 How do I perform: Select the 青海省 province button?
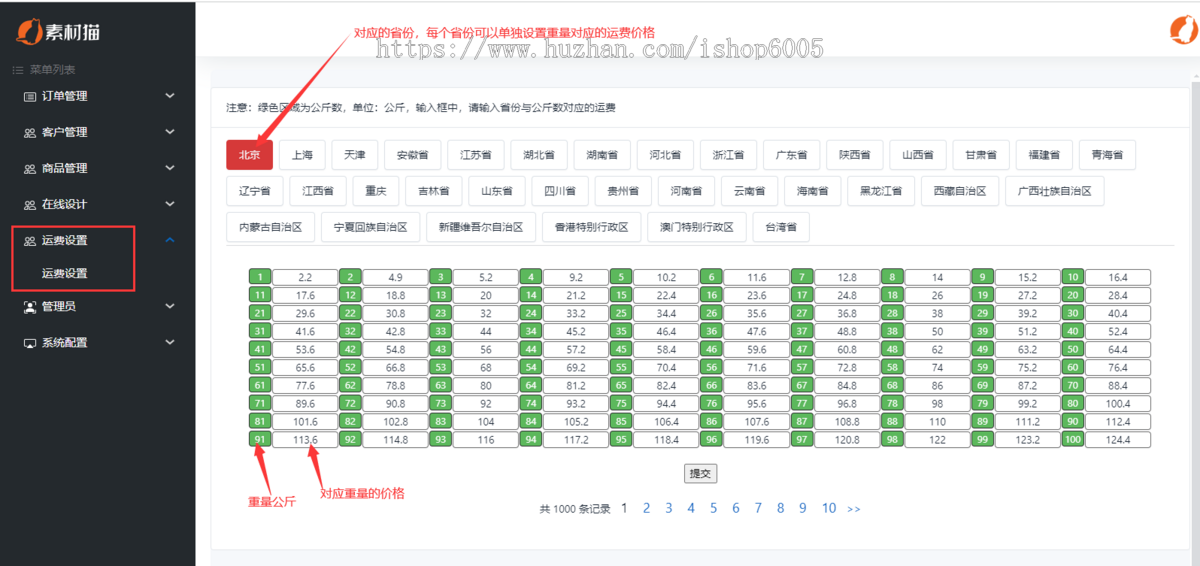pos(1107,155)
